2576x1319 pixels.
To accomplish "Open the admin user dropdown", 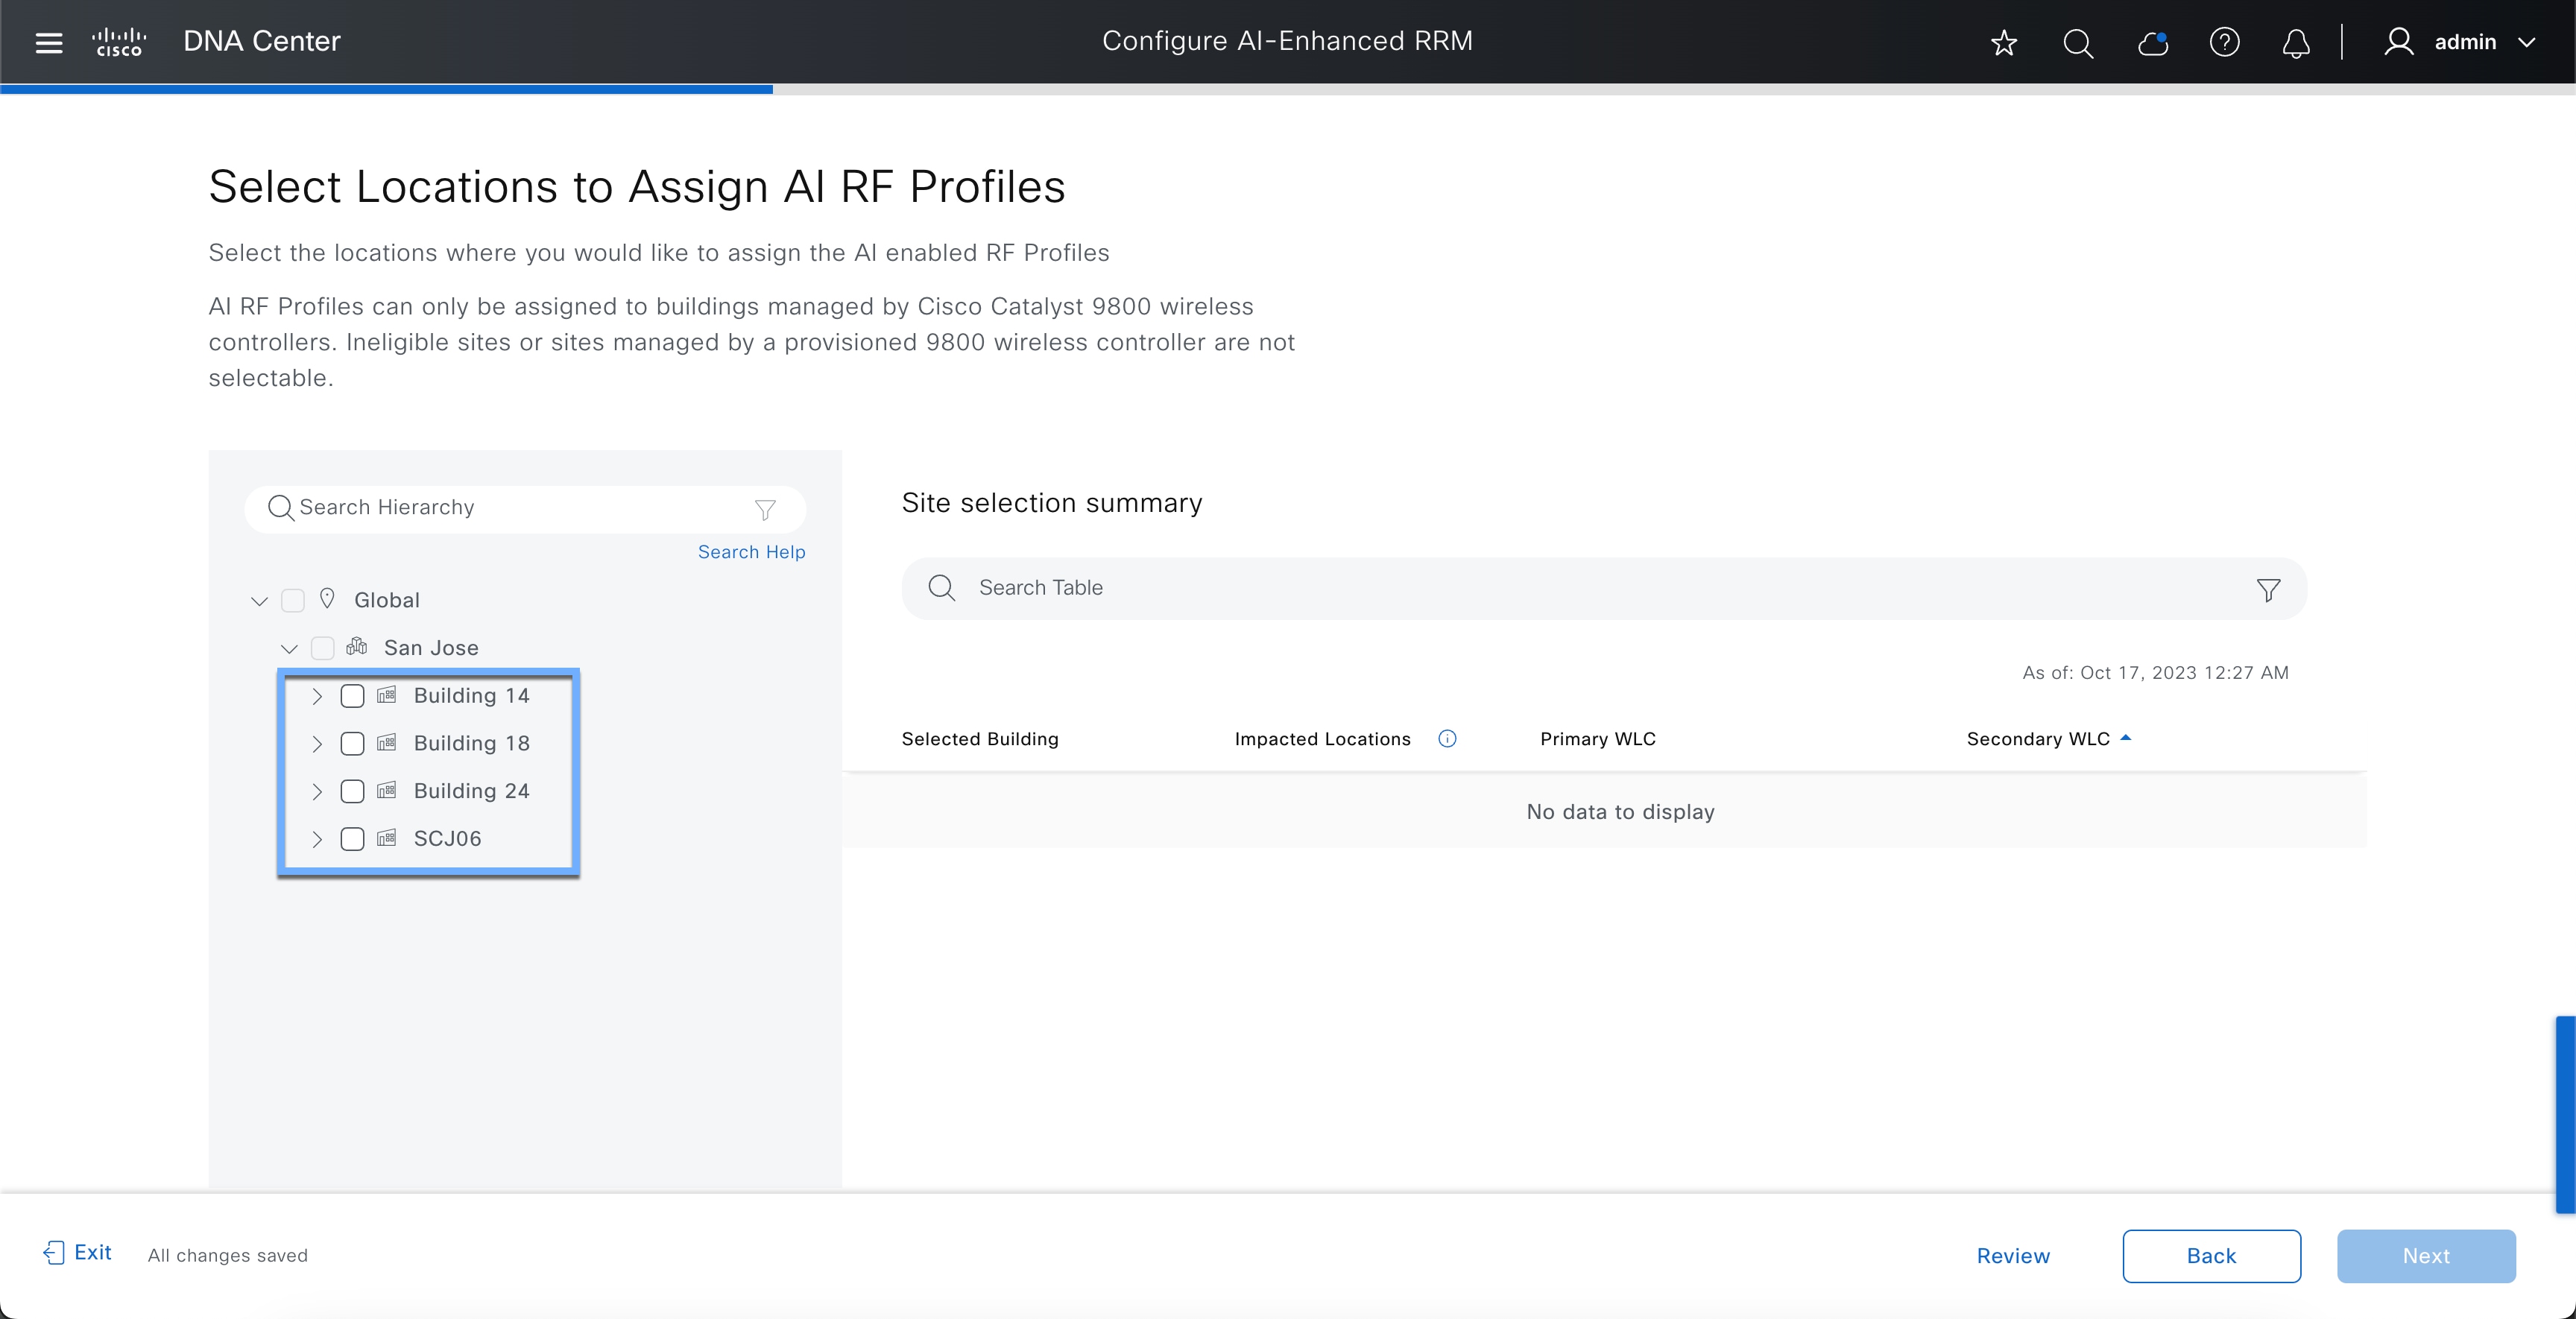I will [x=2464, y=42].
